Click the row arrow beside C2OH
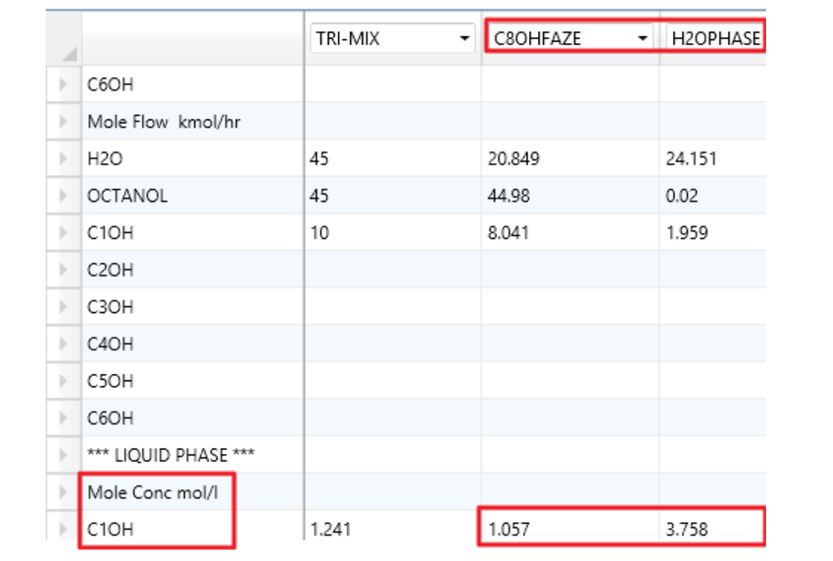The image size is (833, 561). pyautogui.click(x=64, y=270)
